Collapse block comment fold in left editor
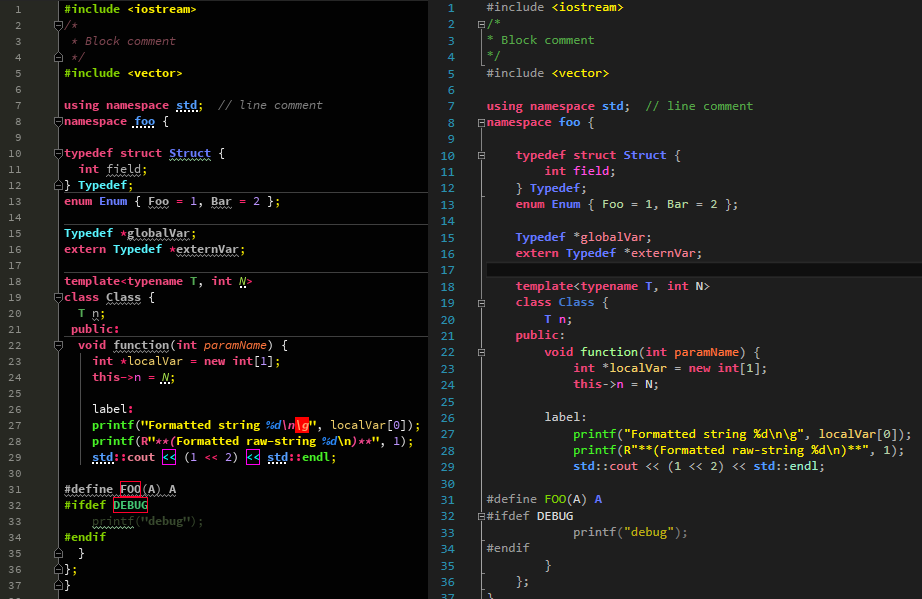 click(58, 25)
